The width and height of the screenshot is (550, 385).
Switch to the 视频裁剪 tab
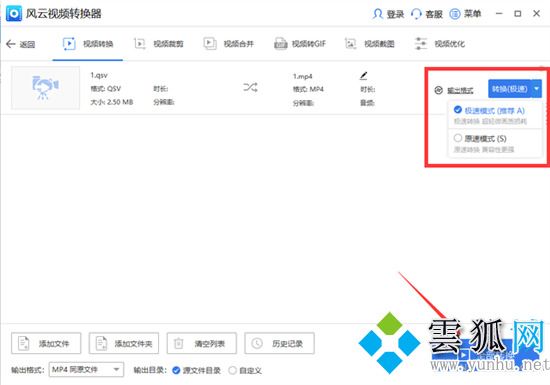[159, 44]
